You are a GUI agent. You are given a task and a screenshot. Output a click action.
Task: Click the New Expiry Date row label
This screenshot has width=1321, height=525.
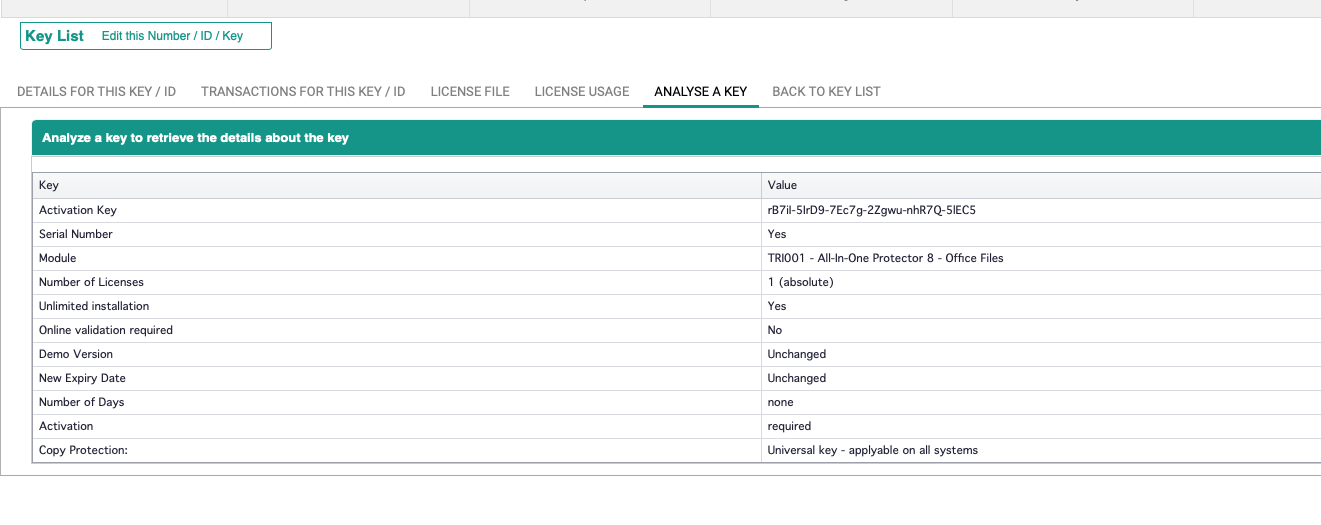pyautogui.click(x=82, y=378)
